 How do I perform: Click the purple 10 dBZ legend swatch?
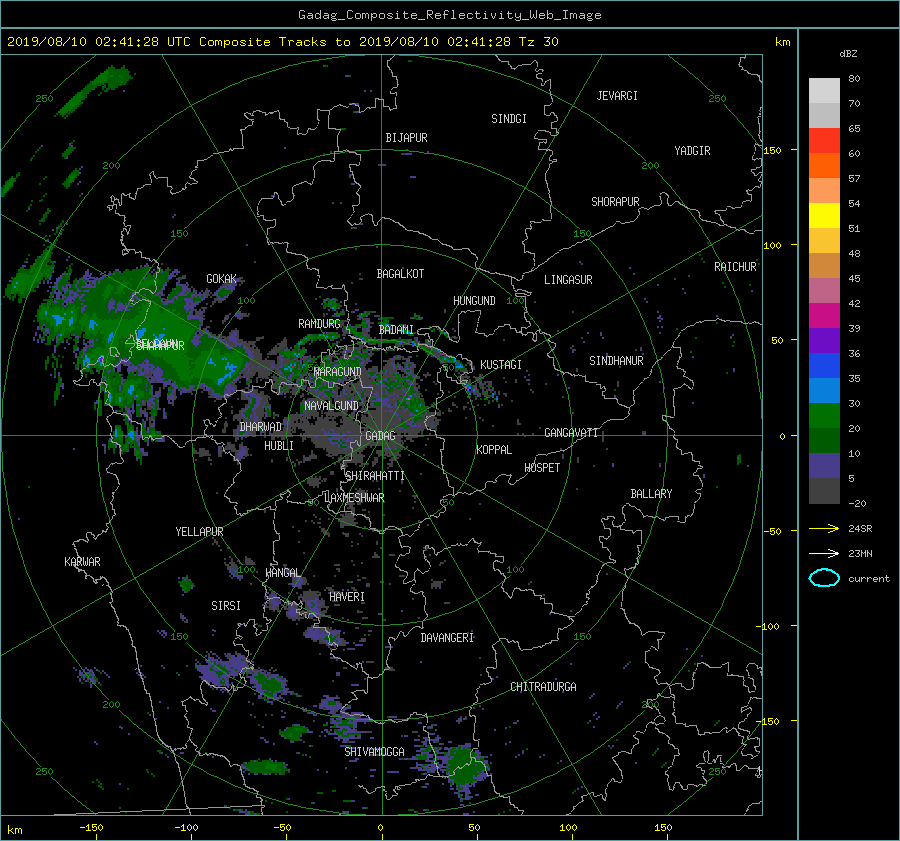click(x=824, y=466)
